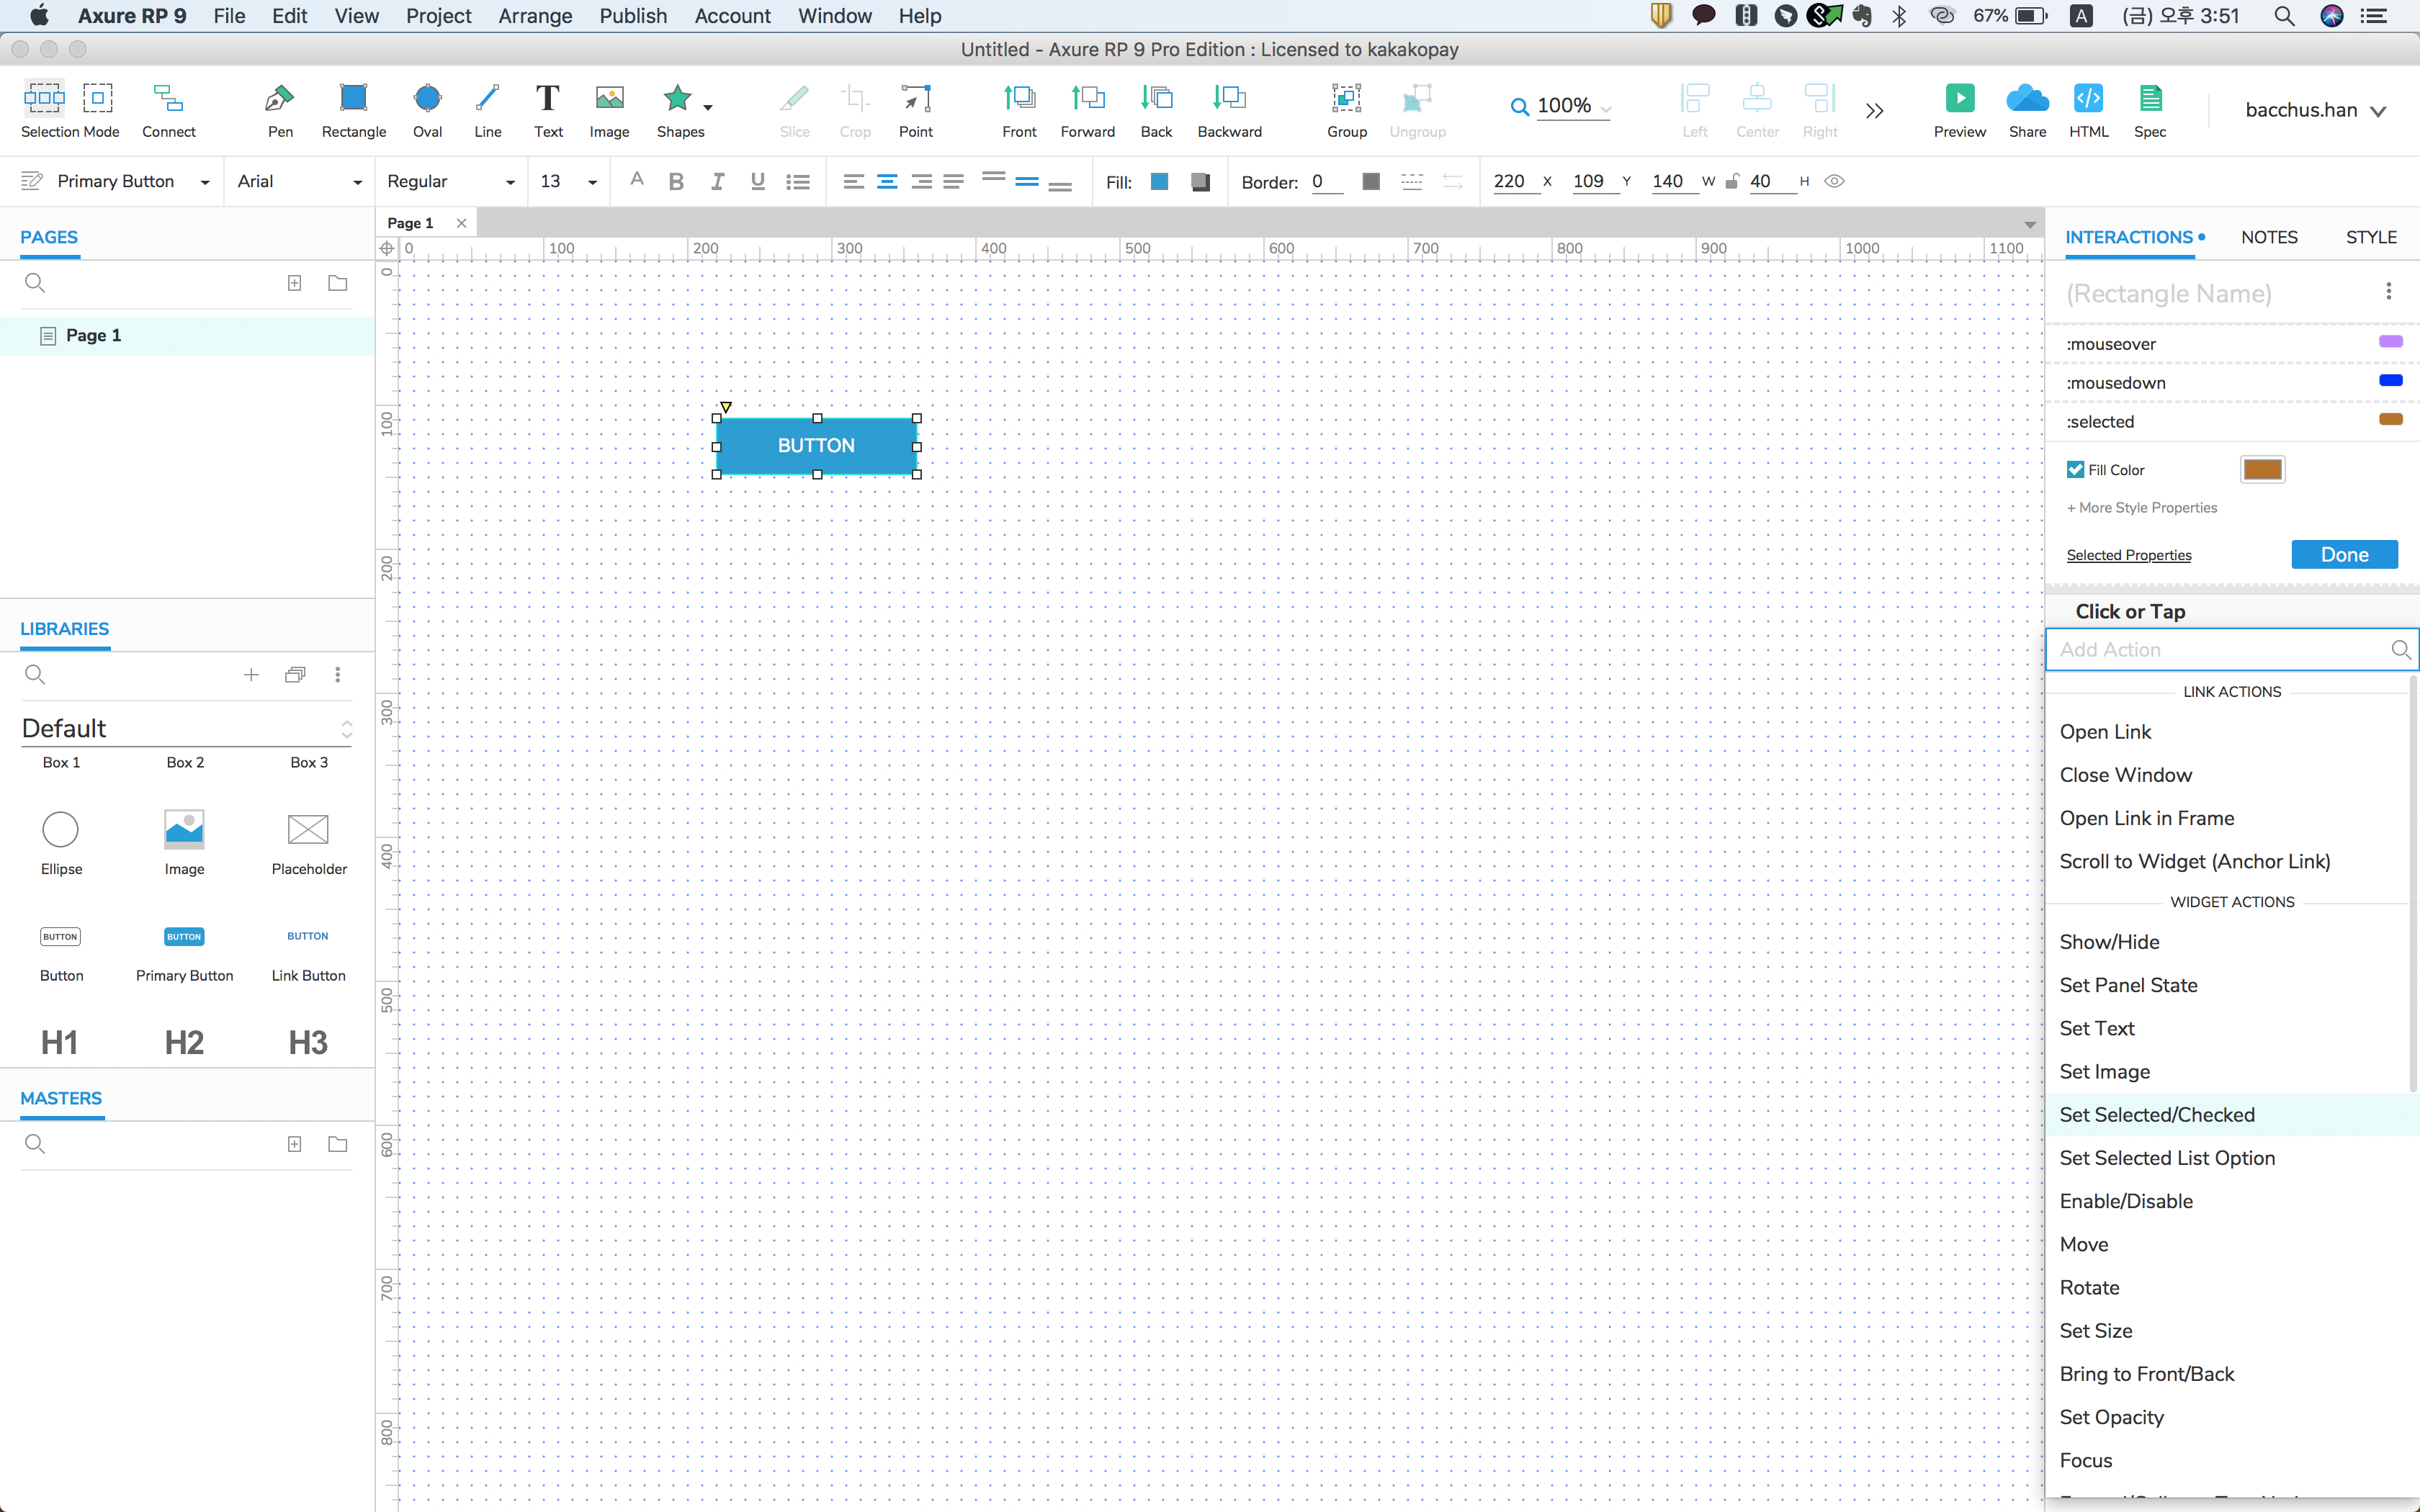Open the Arial font dropdown
The image size is (2420, 1512).
click(357, 182)
